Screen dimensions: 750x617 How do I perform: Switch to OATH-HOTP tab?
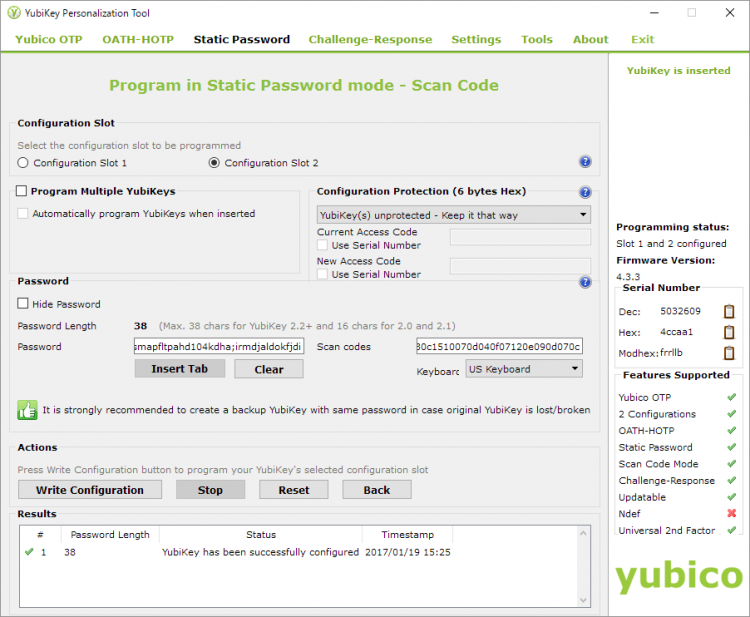coord(138,39)
